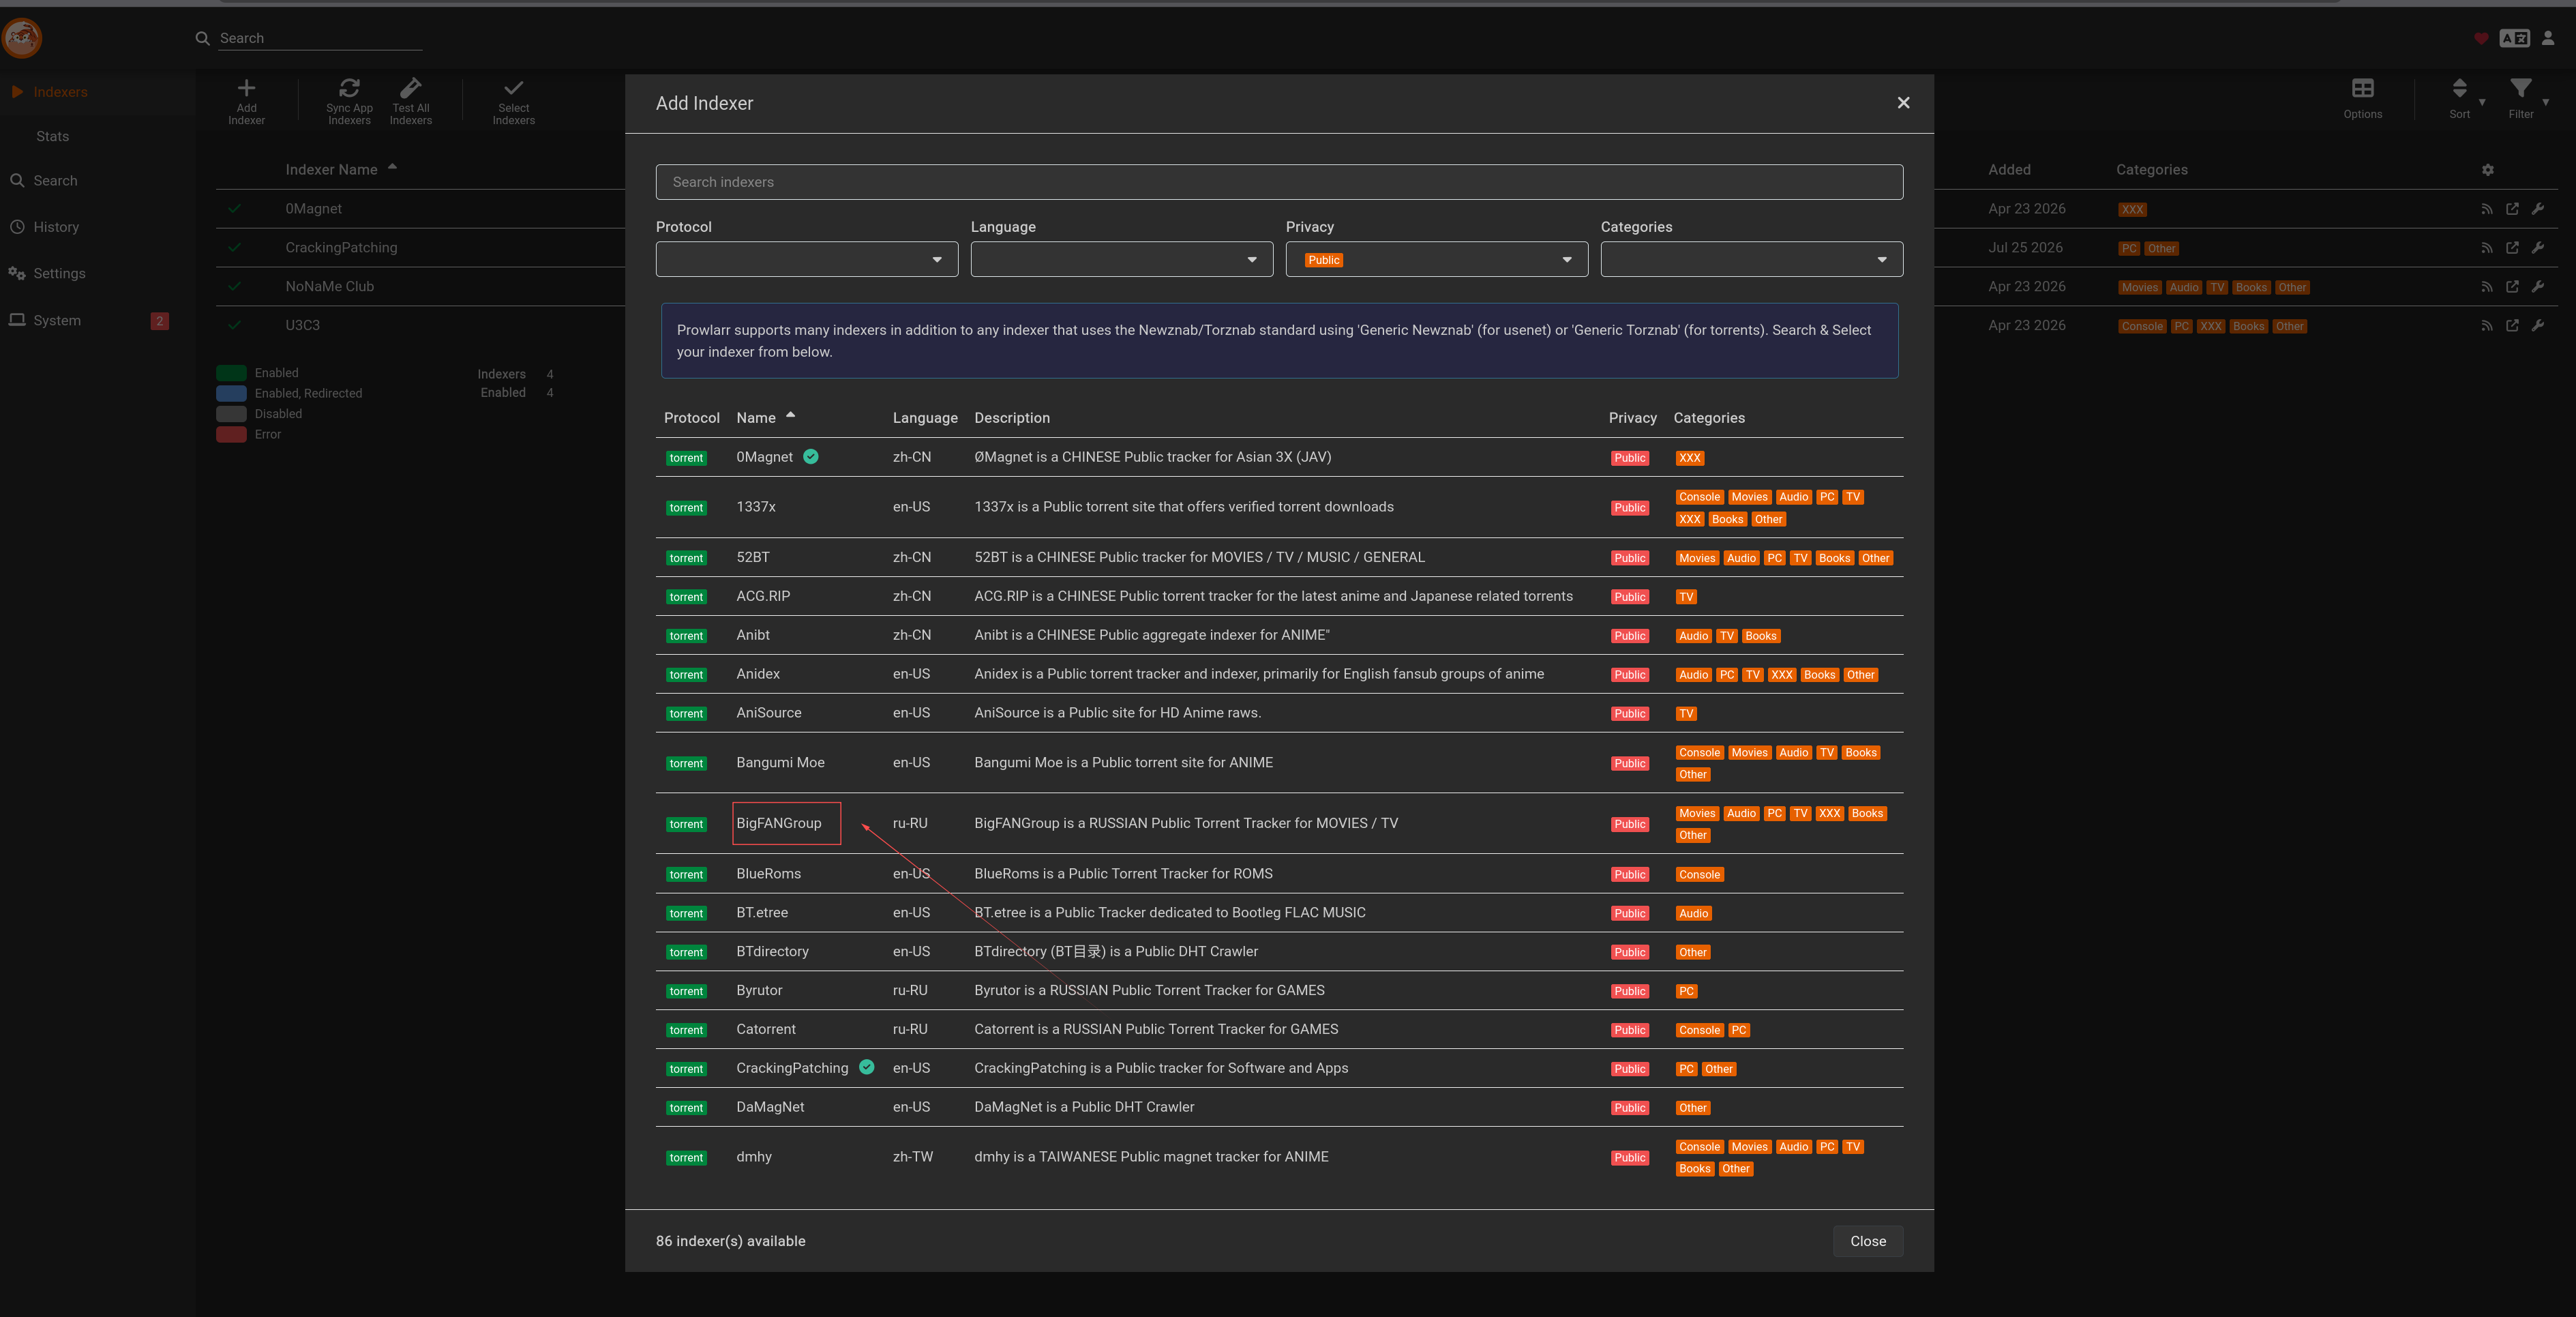Open table settings gear icon
Screen dimensions: 2576x1317
[x=2487, y=170]
